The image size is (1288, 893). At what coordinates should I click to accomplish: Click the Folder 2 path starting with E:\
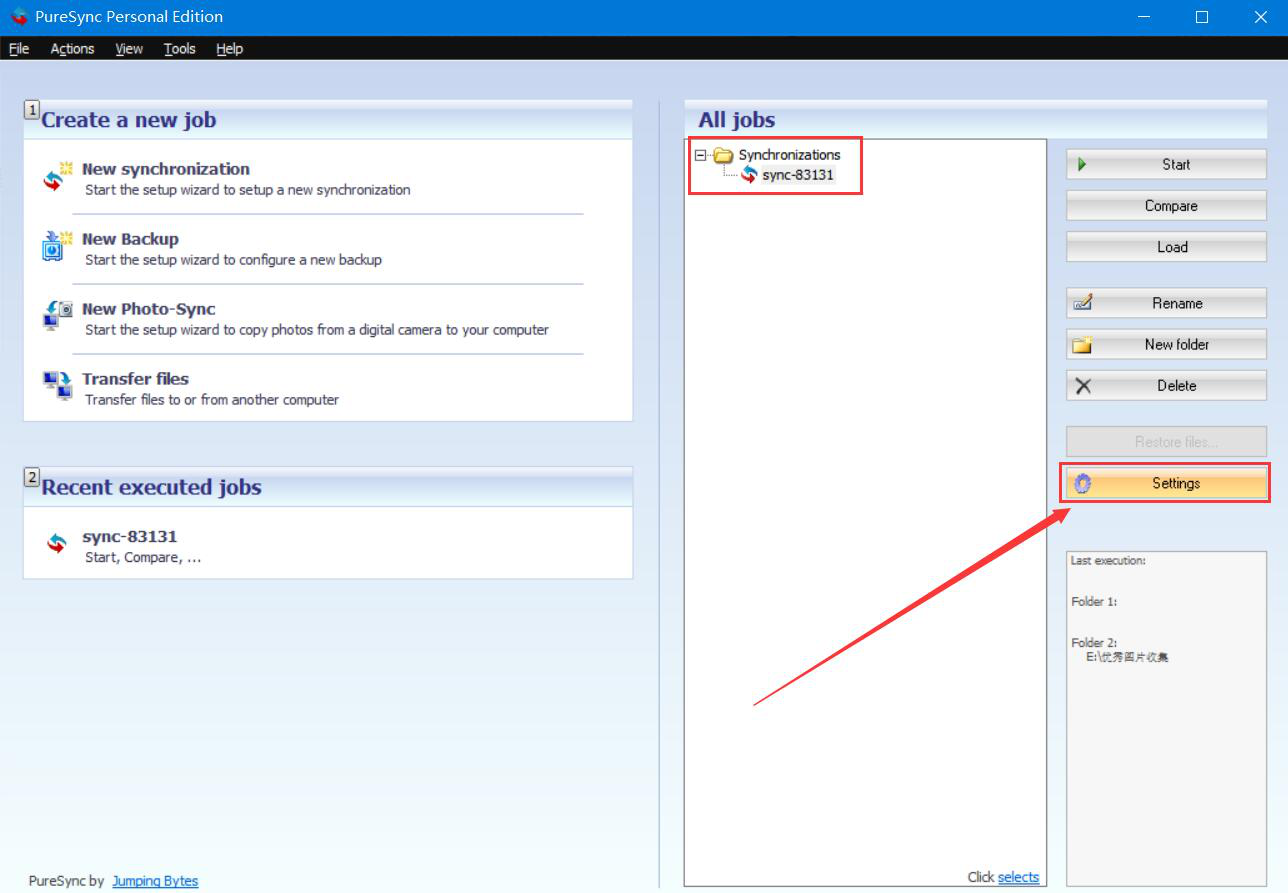tap(1127, 658)
